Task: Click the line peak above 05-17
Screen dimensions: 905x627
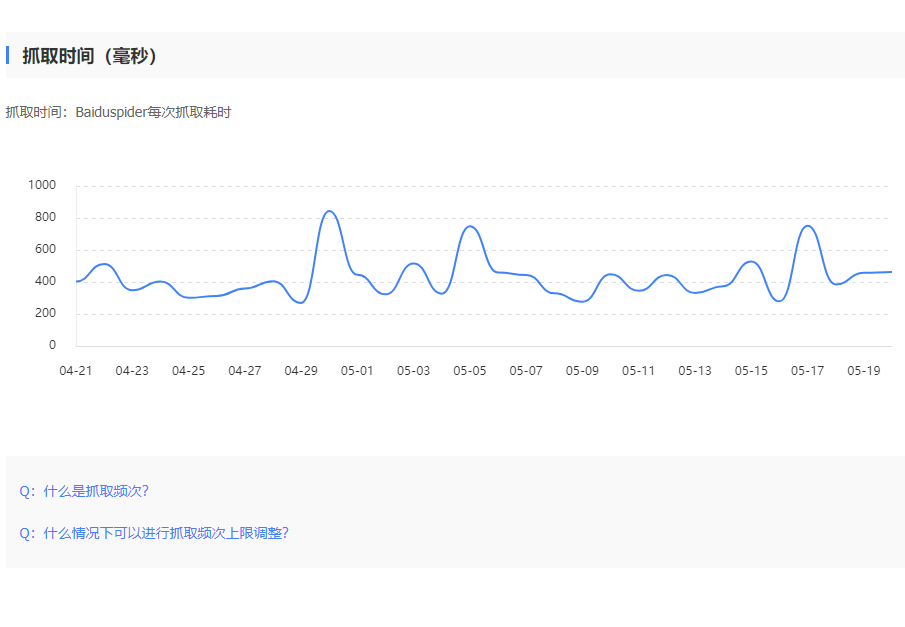Action: pyautogui.click(x=808, y=226)
